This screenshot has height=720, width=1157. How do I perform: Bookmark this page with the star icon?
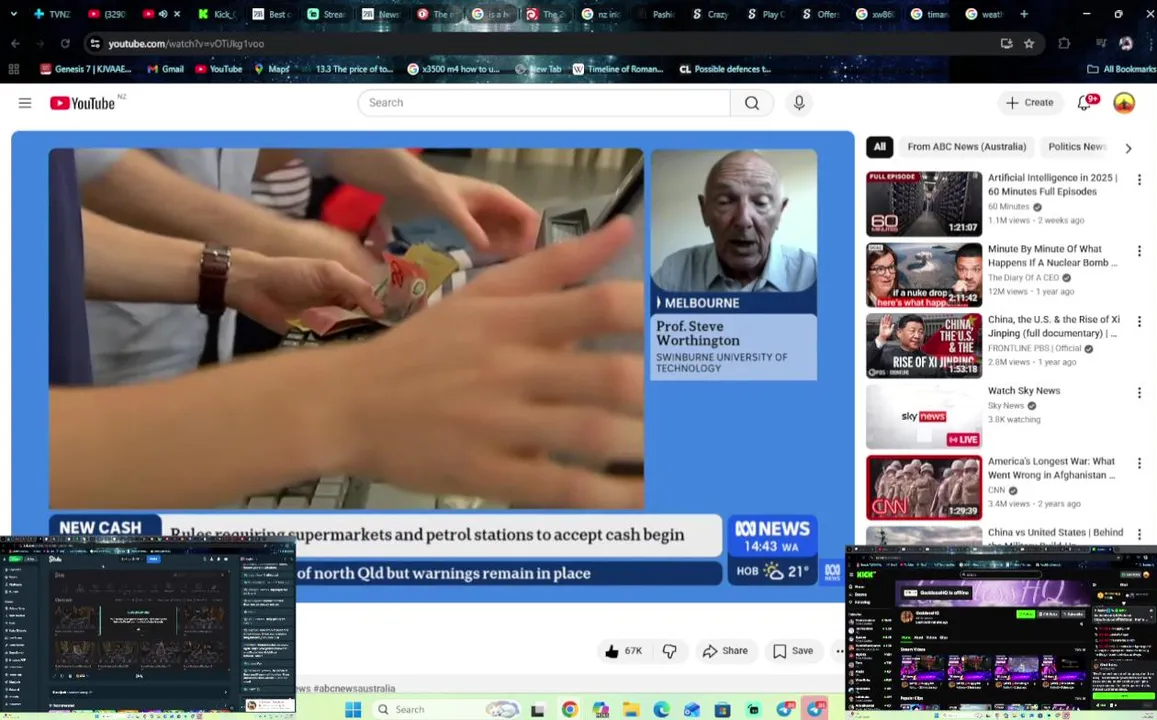pos(1029,44)
